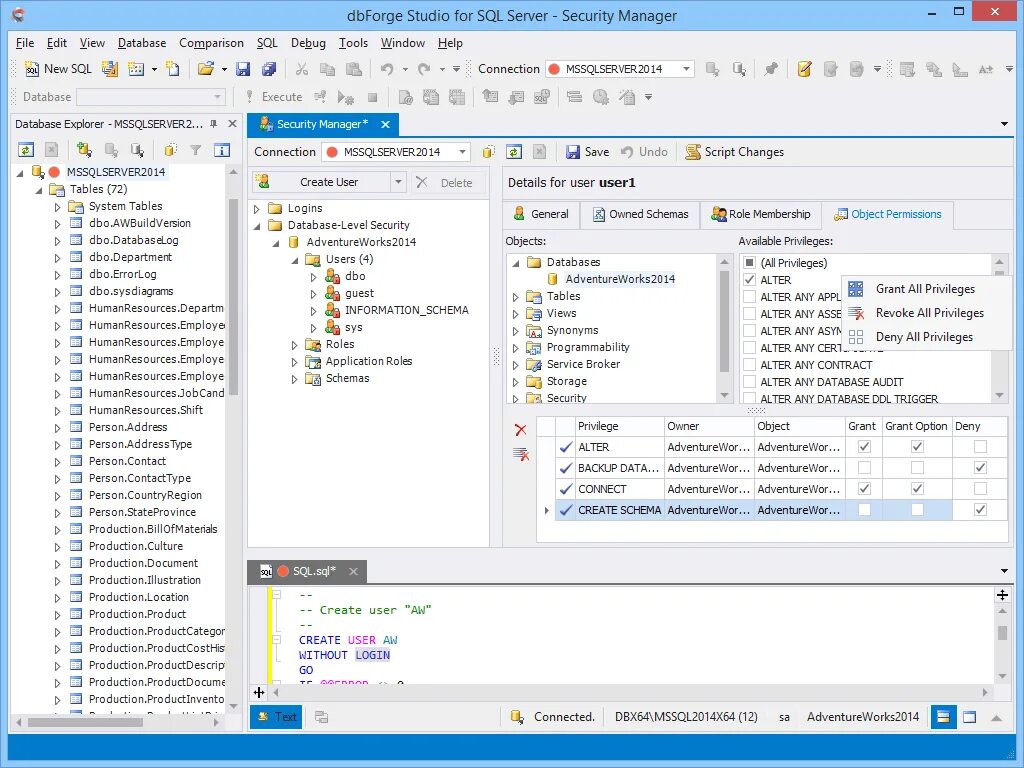
Task: Toggle Grant checkbox in ALTER grid row
Action: (x=864, y=447)
